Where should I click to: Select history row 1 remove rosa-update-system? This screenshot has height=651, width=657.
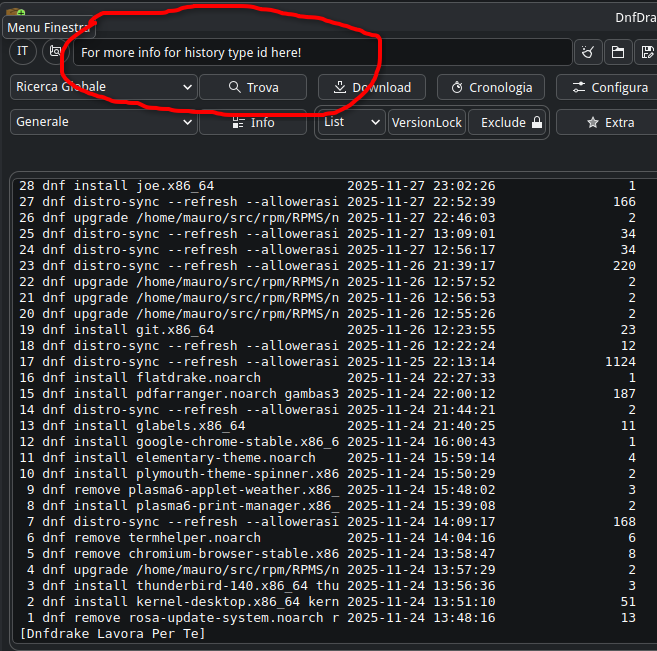coord(327,618)
